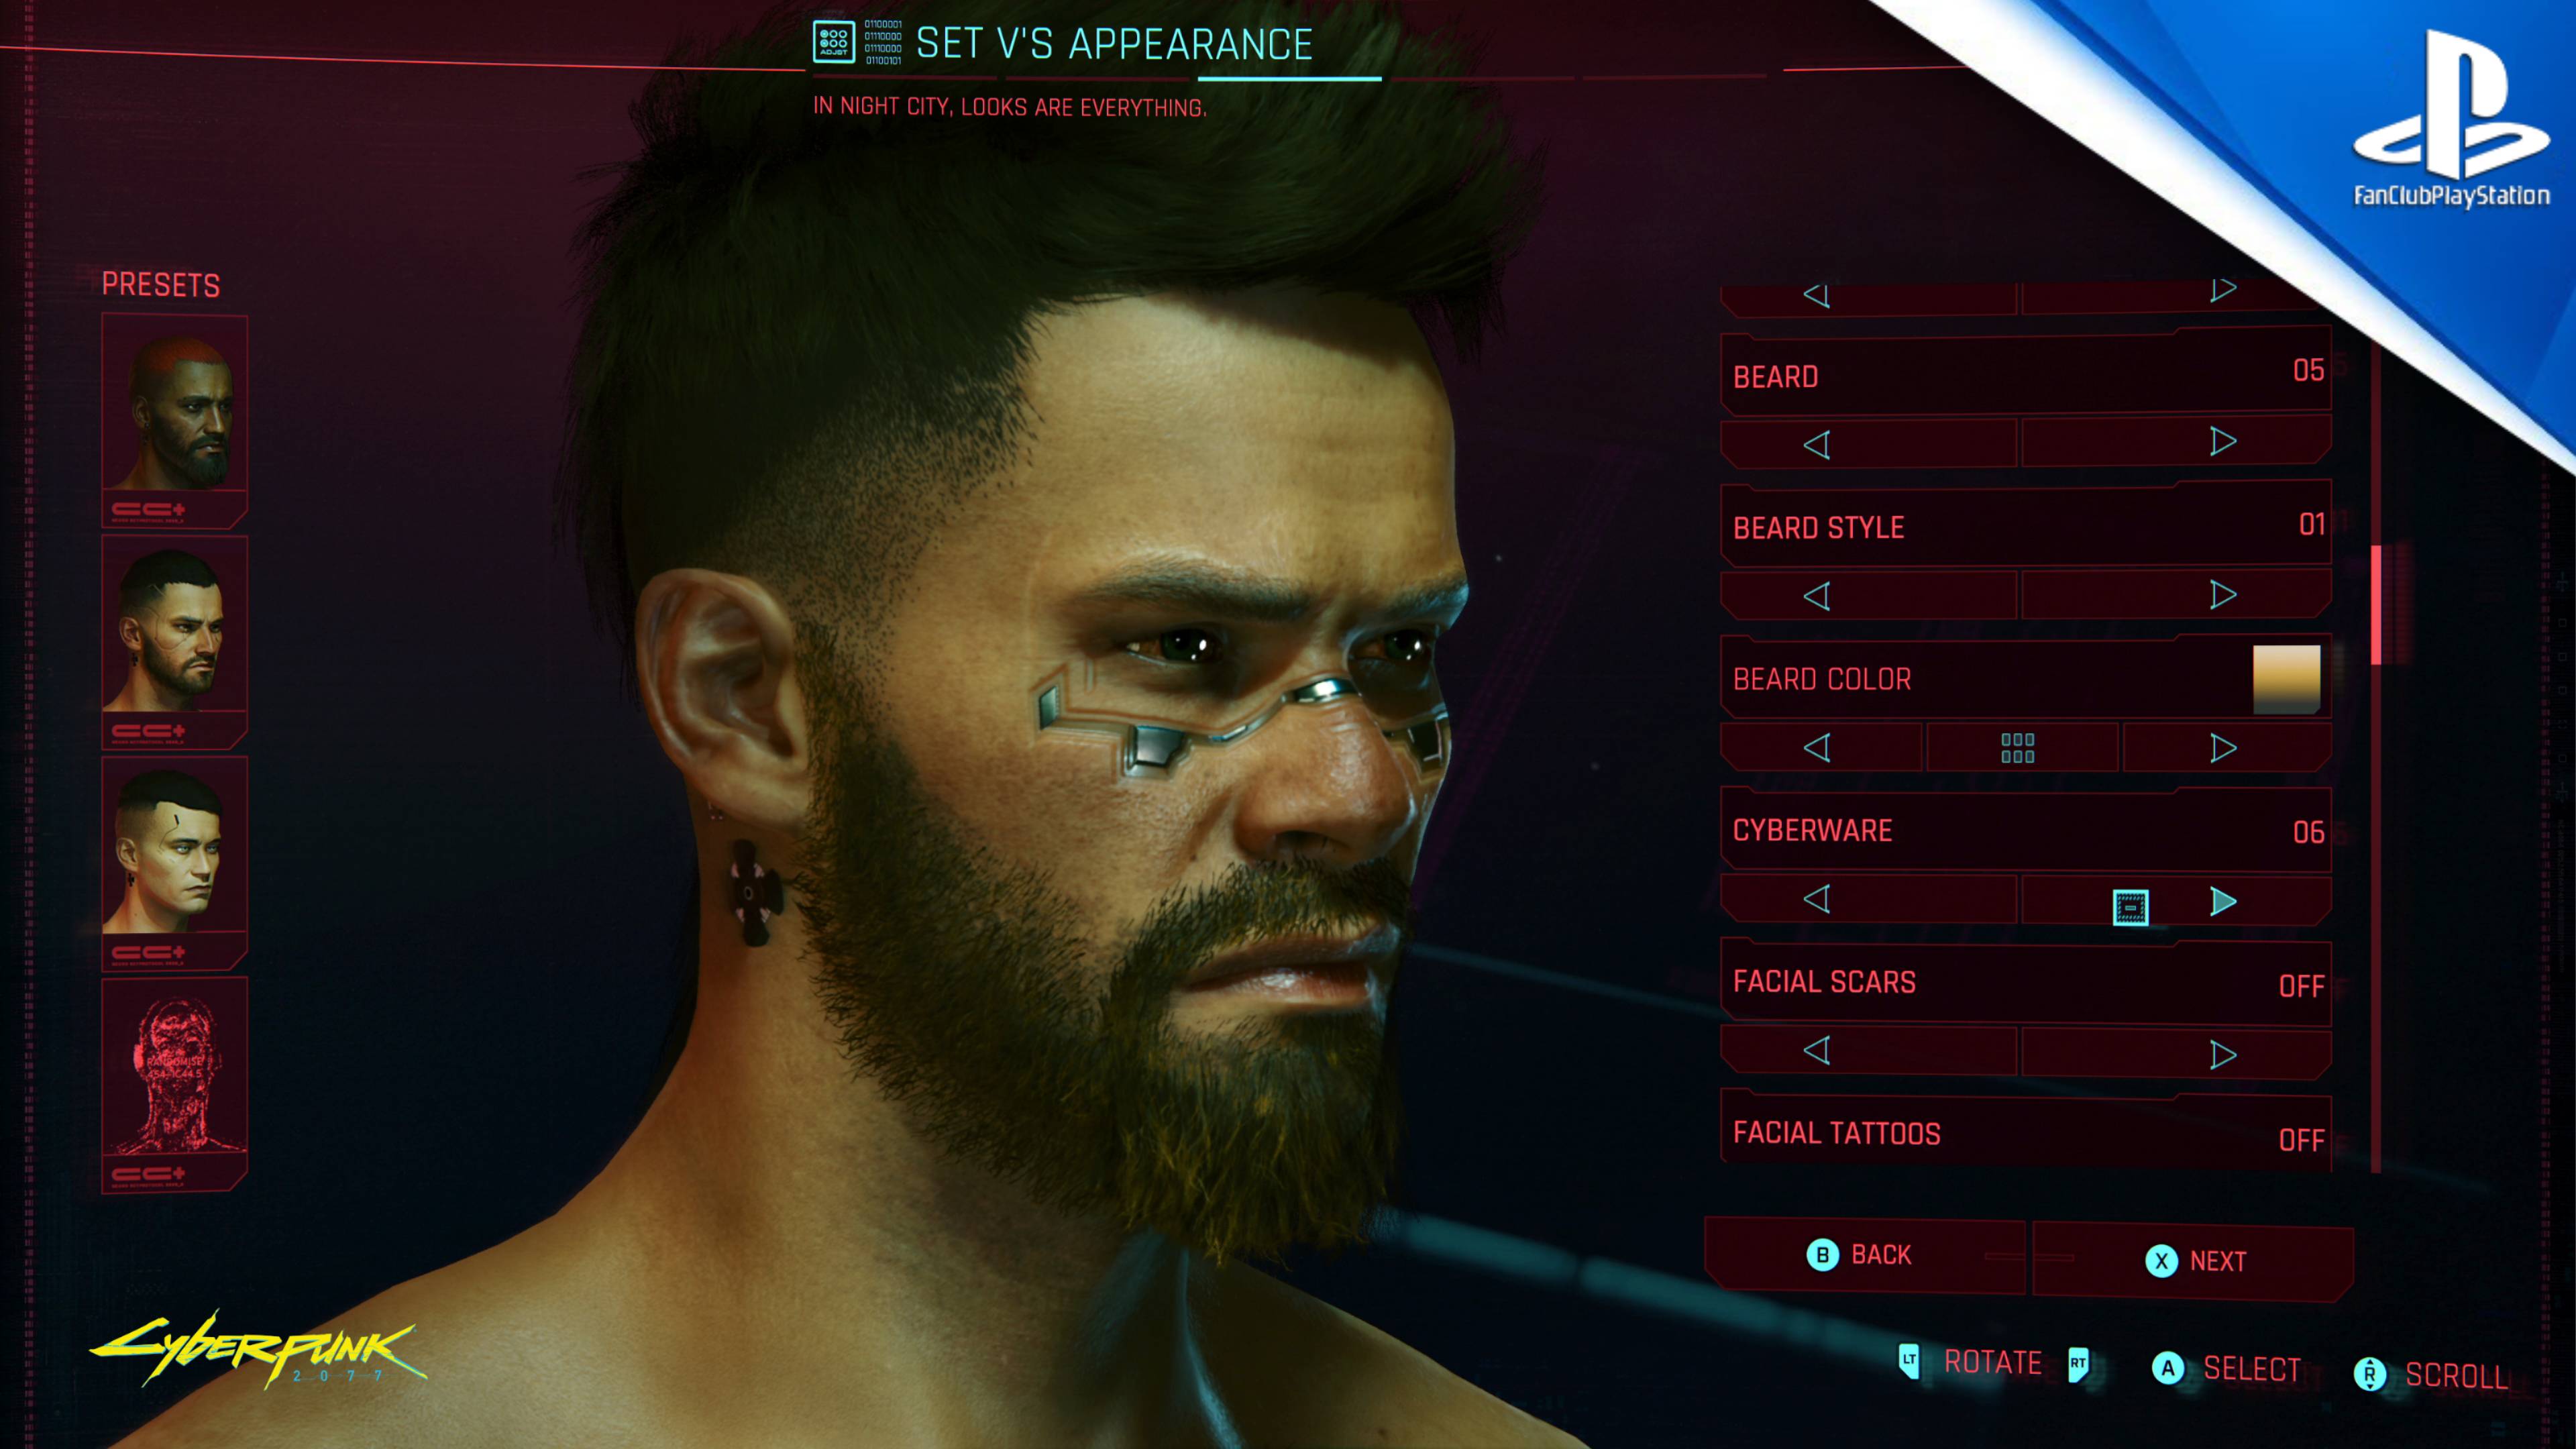Click the A button Select icon
The image size is (2576, 1449).
click(x=2167, y=1368)
